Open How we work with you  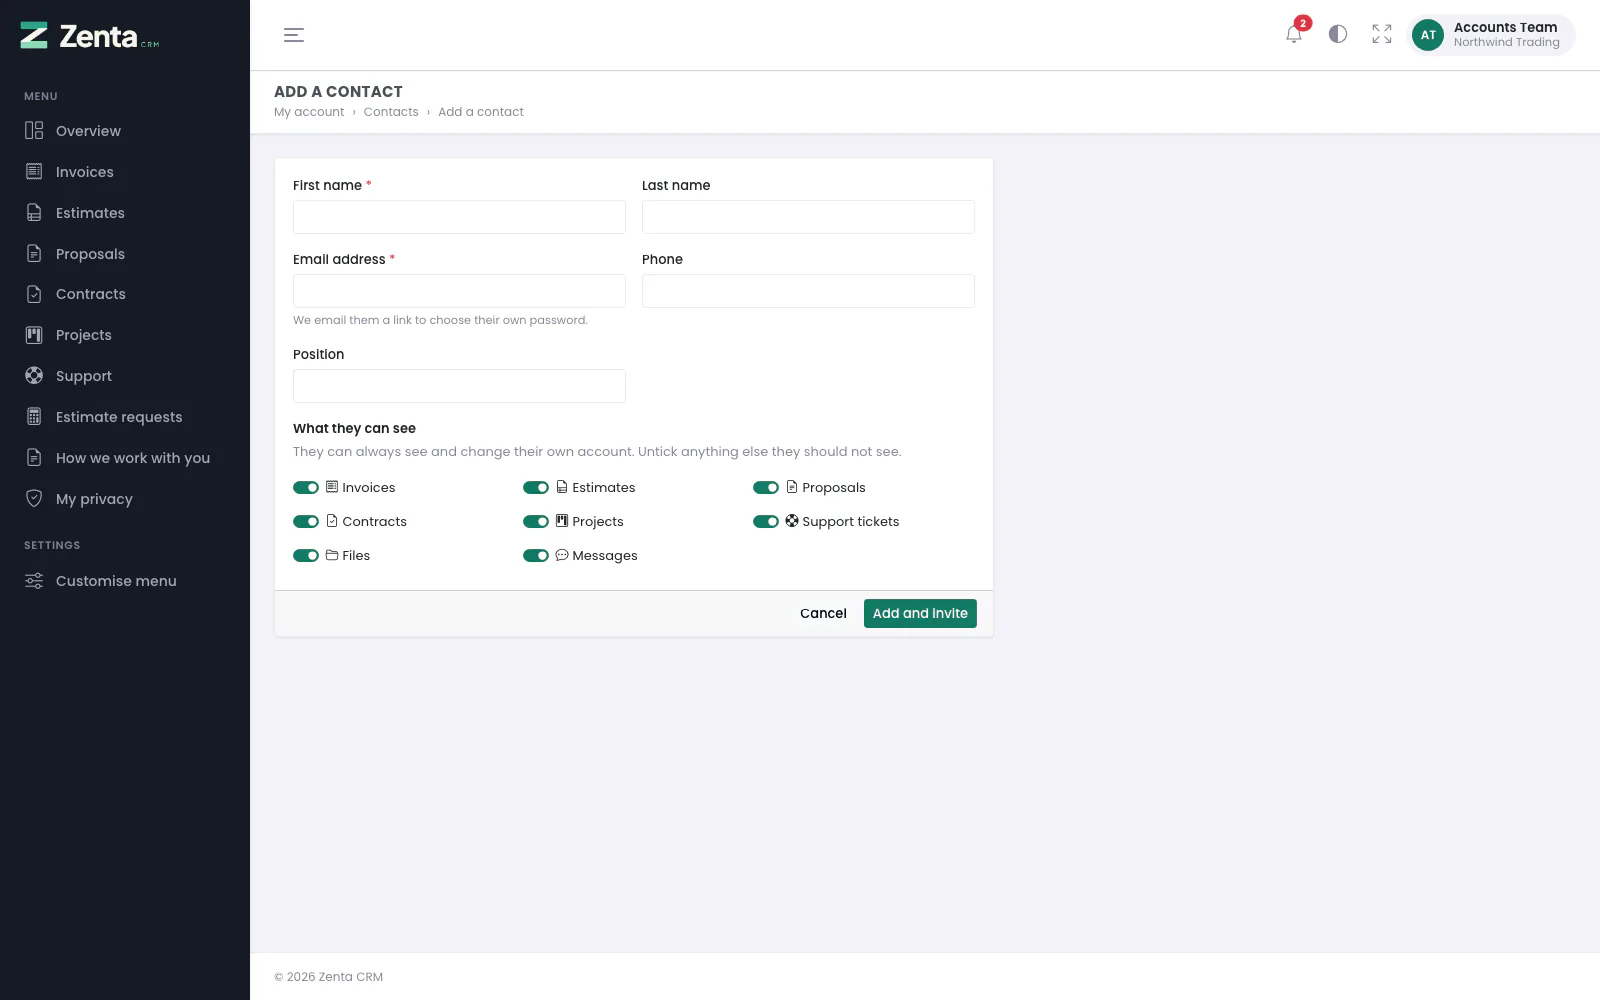tap(125, 458)
